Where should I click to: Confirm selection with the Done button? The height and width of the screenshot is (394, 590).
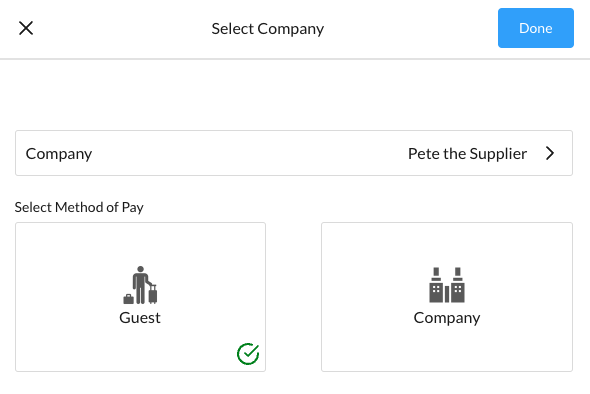[x=535, y=28]
